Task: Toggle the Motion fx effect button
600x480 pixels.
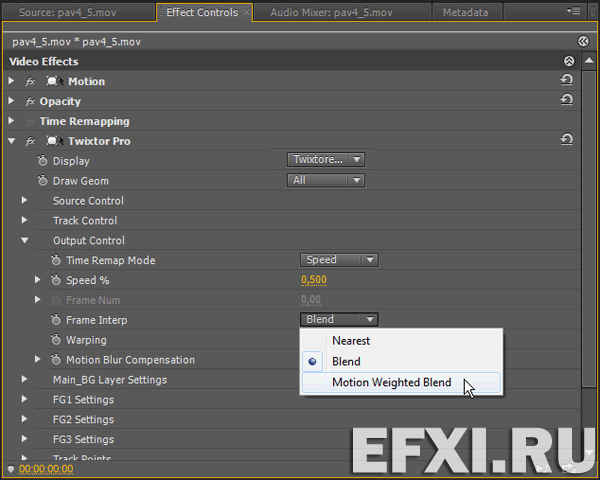Action: [30, 82]
